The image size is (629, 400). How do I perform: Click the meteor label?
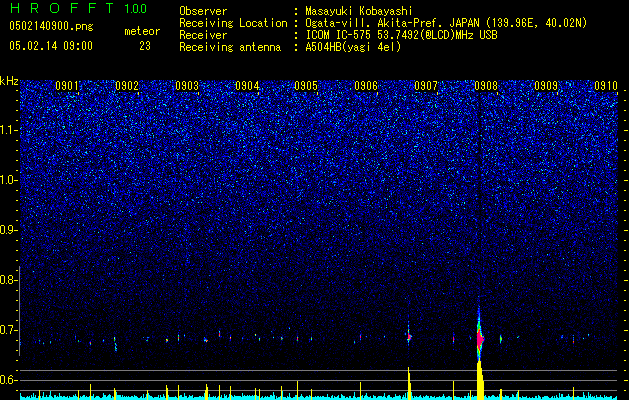coord(142,31)
